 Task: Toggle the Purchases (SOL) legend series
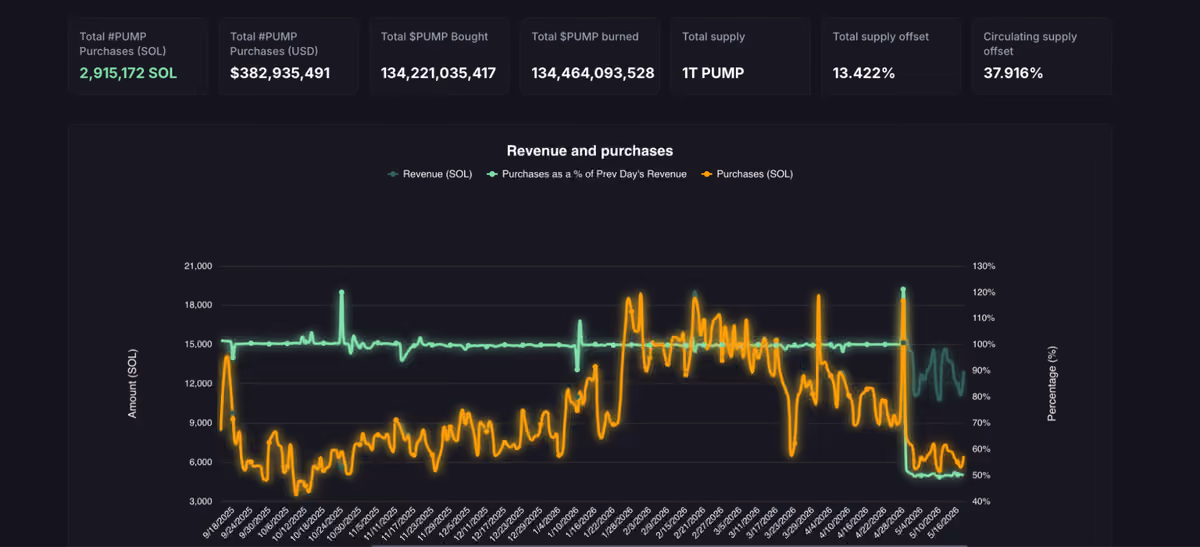click(x=747, y=174)
